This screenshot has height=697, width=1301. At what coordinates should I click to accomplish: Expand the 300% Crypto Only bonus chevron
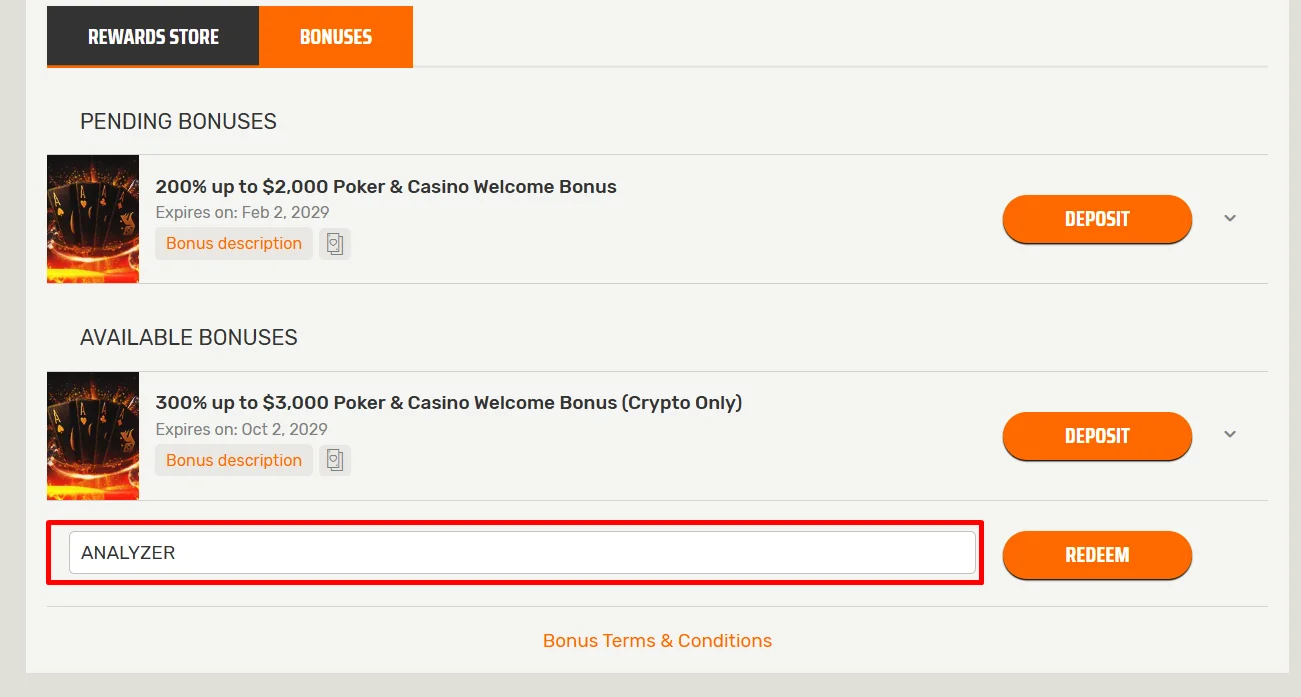pyautogui.click(x=1230, y=435)
